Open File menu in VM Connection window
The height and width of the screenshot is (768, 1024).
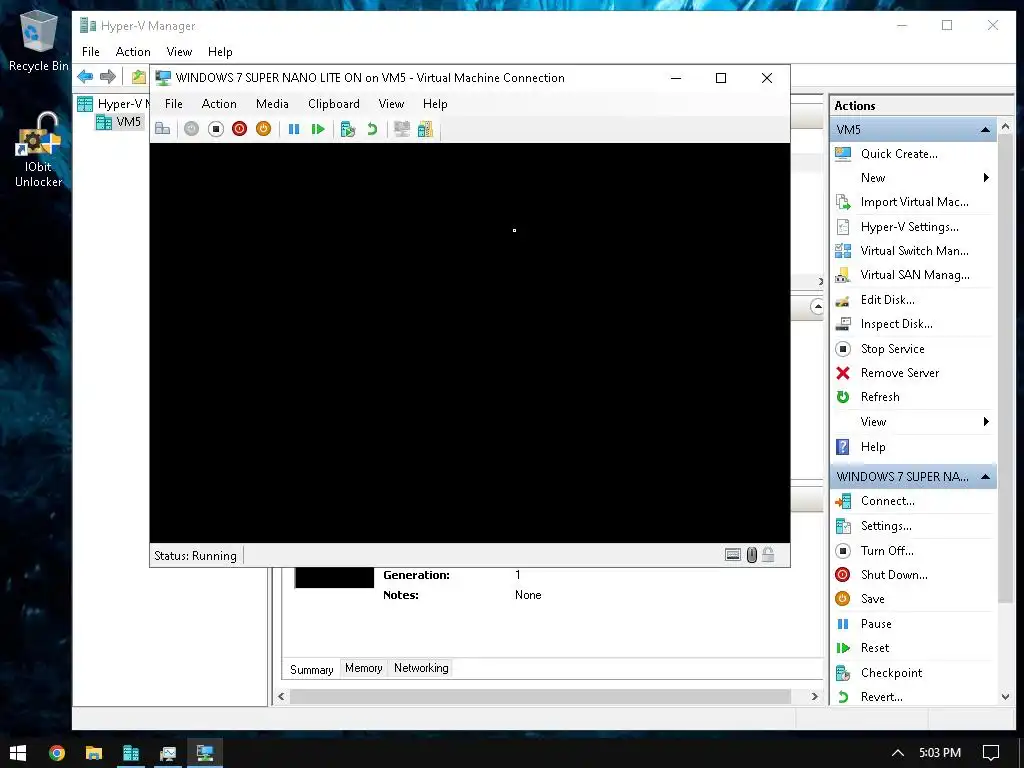[174, 104]
